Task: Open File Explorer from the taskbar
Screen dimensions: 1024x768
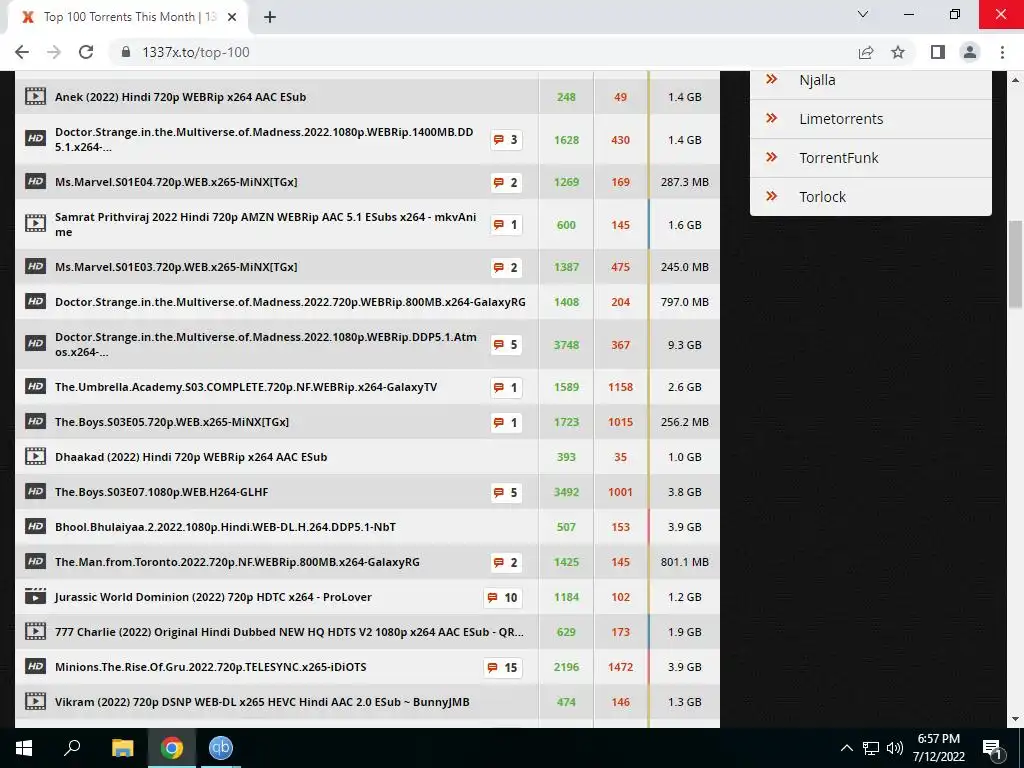Action: (122, 748)
